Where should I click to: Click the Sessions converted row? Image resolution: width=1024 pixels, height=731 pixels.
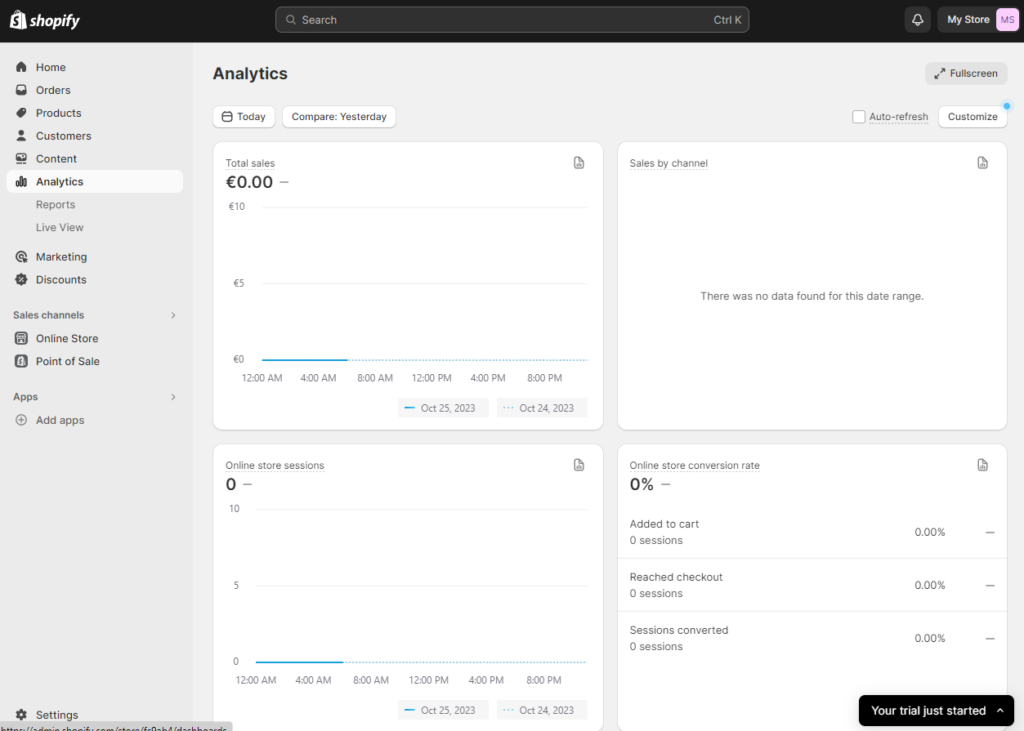812,638
